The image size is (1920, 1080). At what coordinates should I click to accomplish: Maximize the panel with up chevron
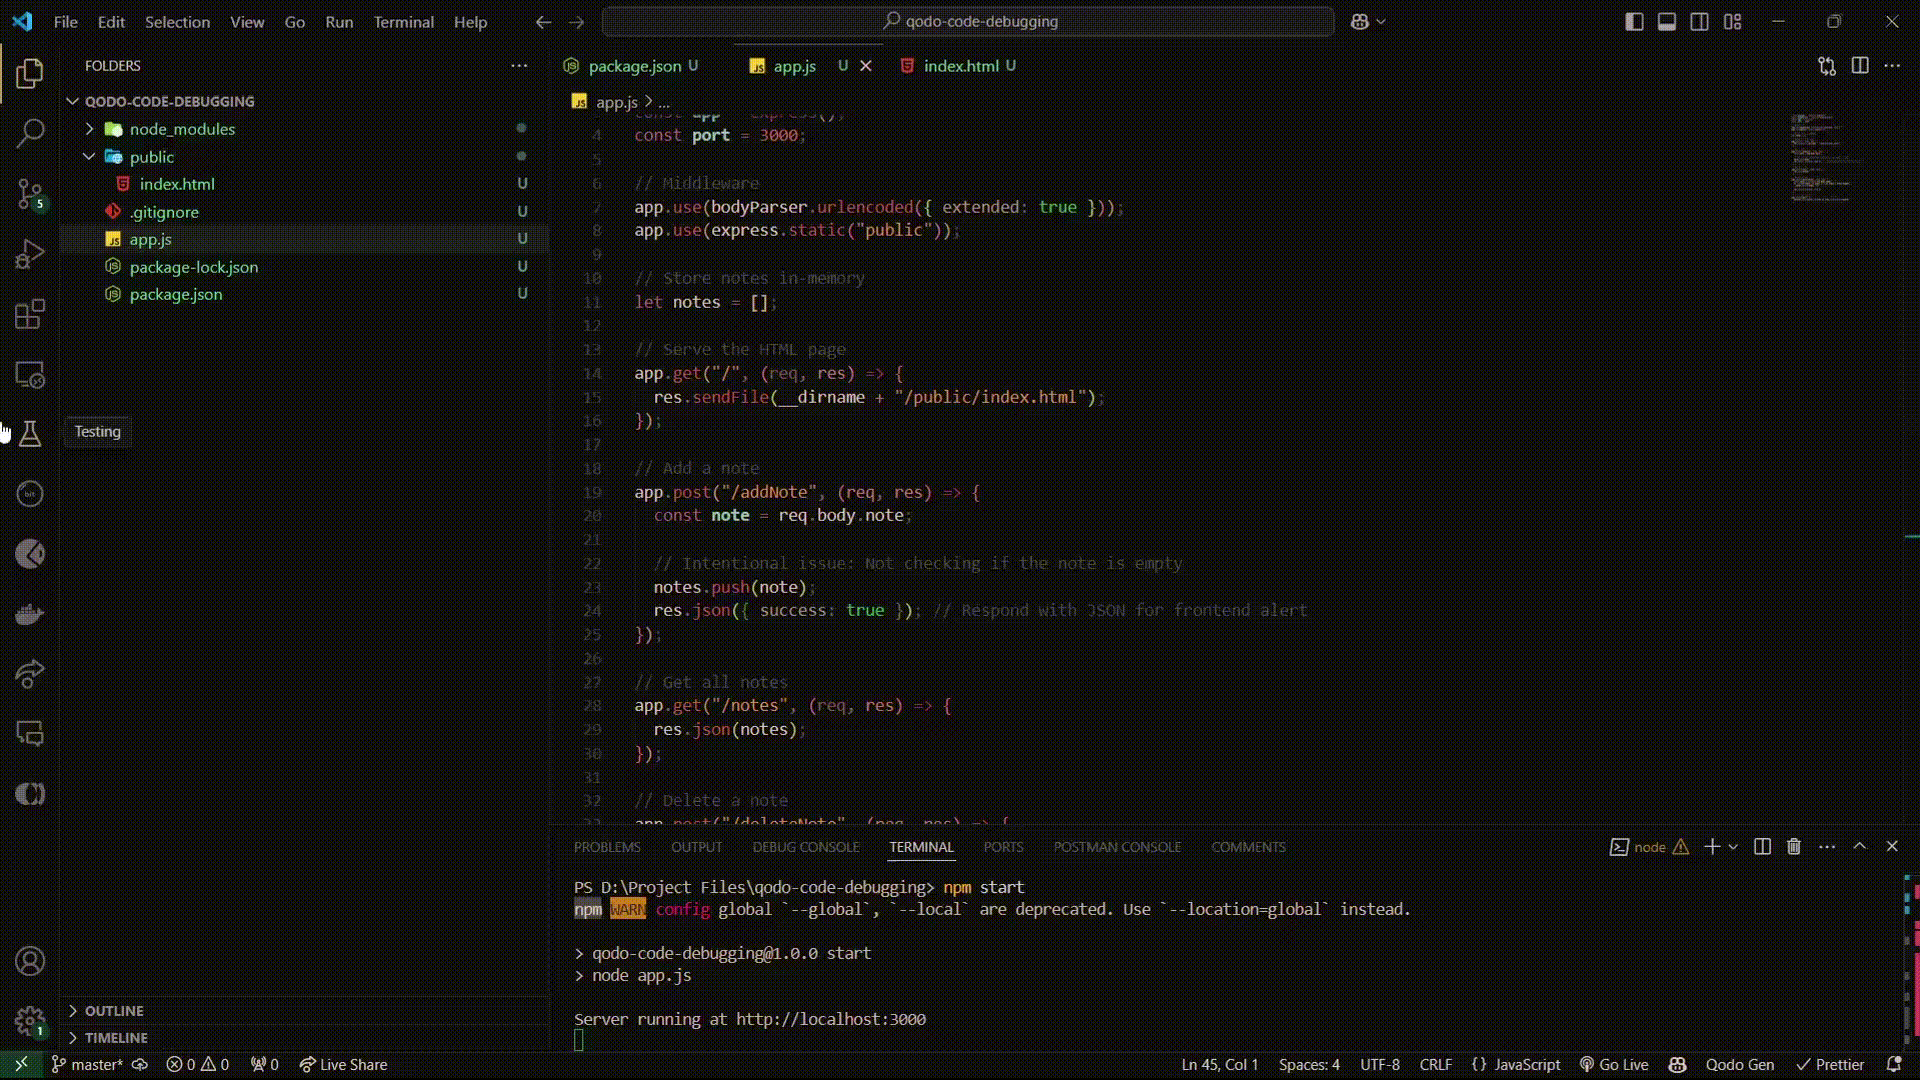[1860, 846]
